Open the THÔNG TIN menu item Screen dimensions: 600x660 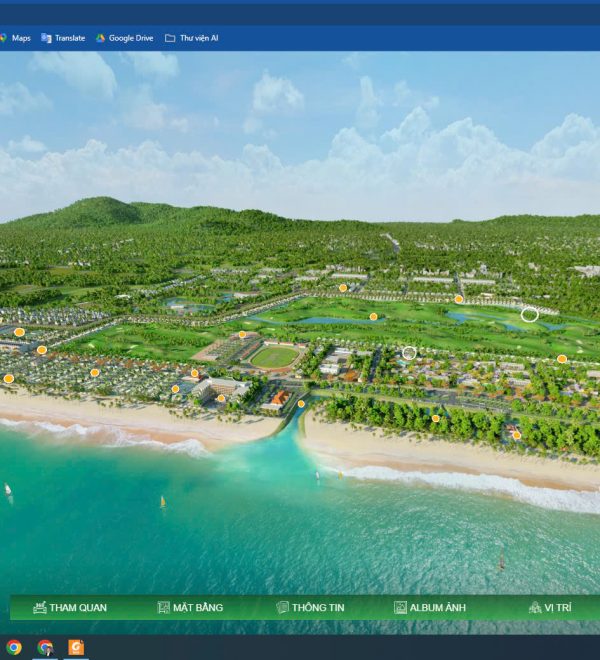[x=310, y=607]
